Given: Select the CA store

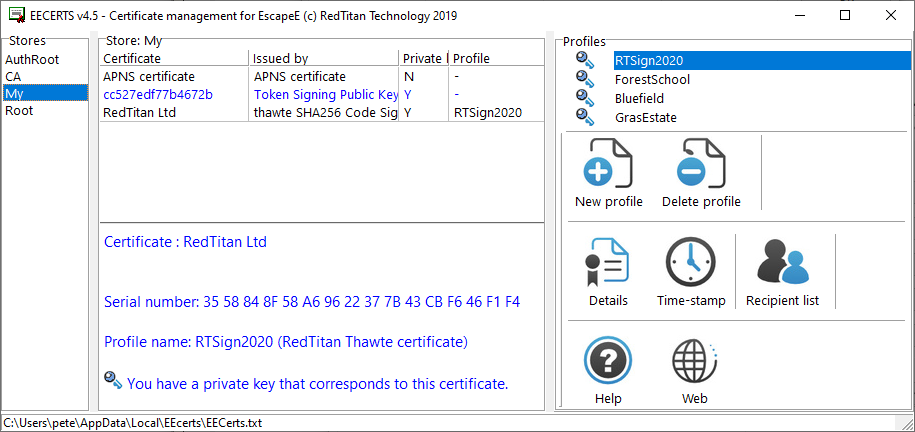Looking at the screenshot, I should pos(13,76).
